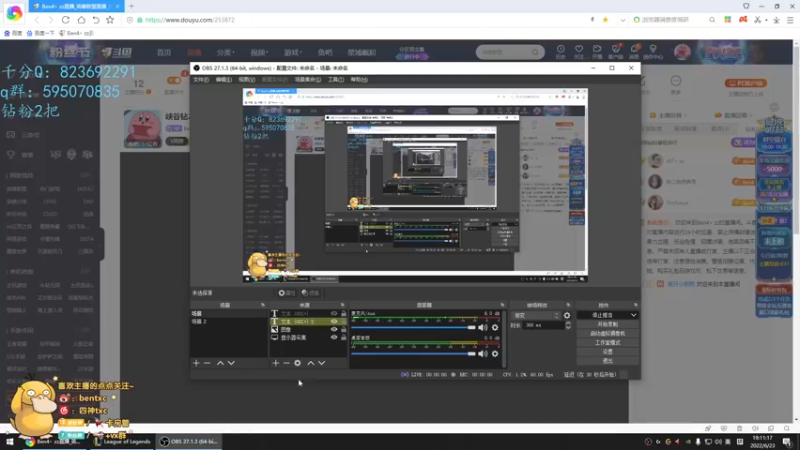
Task: Open the OBS 27.1.3 taskbar item
Action: pyautogui.click(x=189, y=442)
